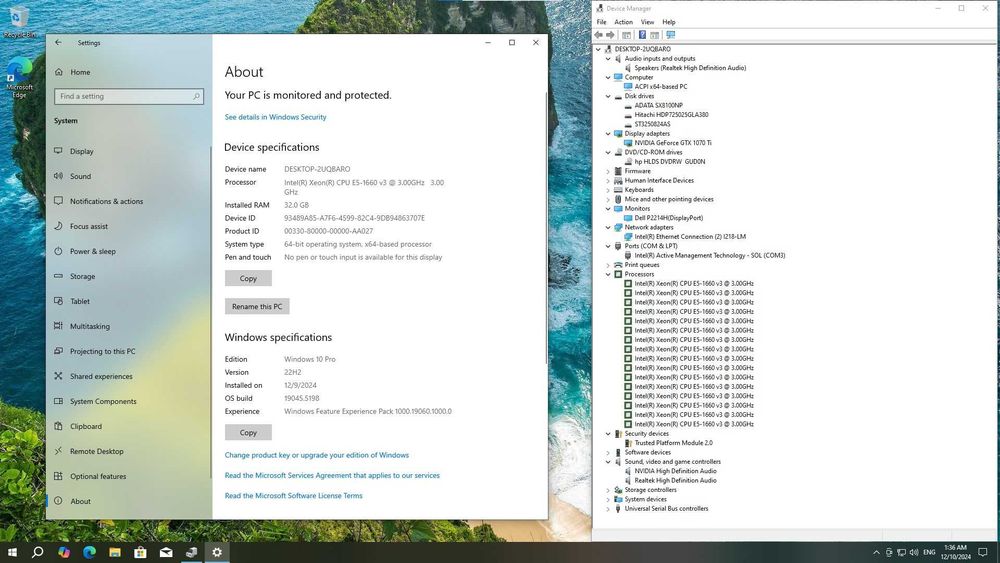
Task: Open File Explorer from the taskbar
Action: point(115,552)
